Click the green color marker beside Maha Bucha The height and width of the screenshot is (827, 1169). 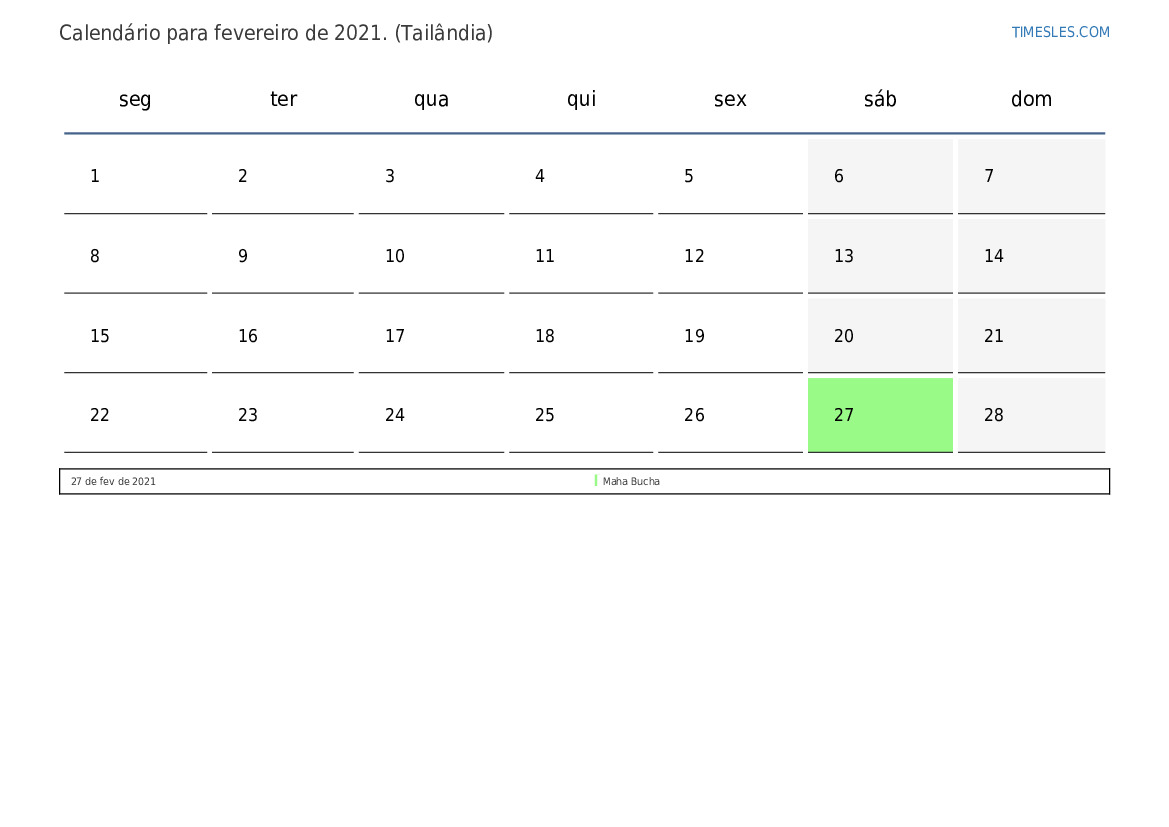(596, 481)
